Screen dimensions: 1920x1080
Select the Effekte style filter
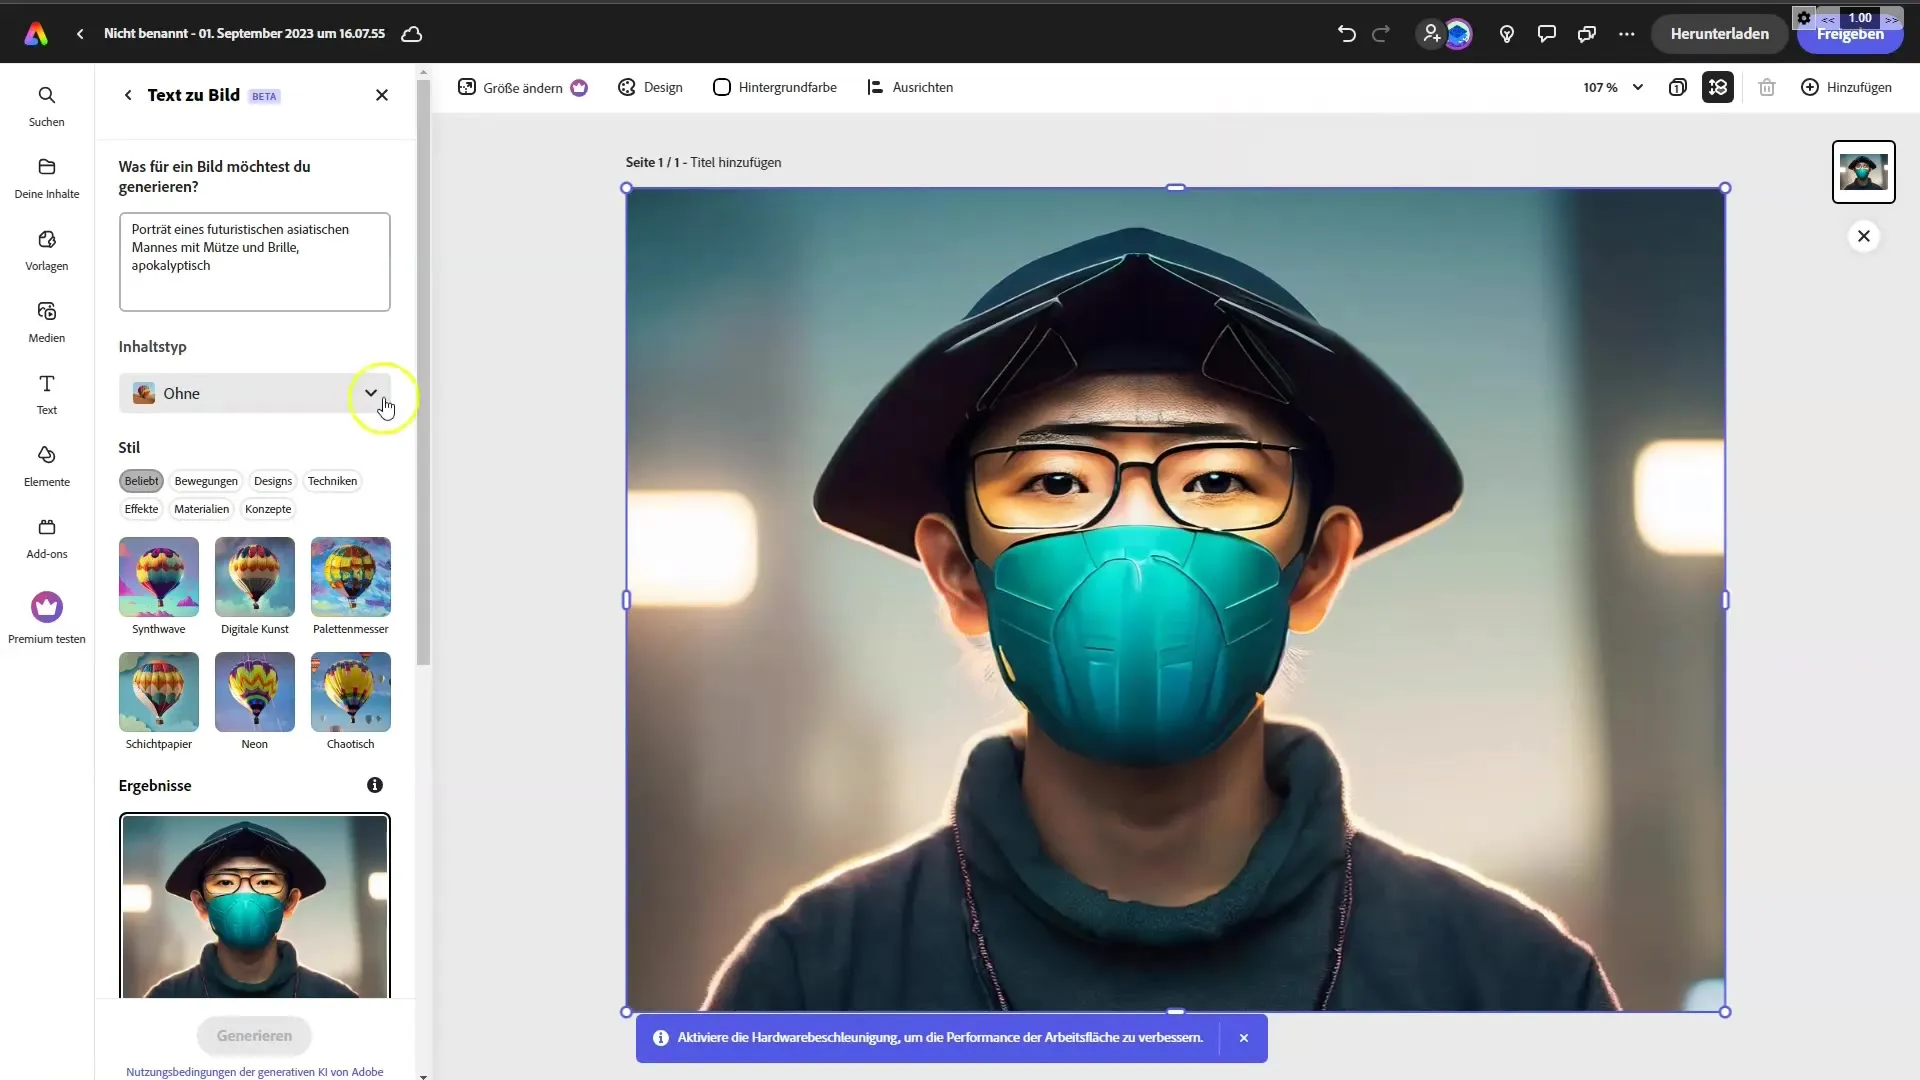pyautogui.click(x=141, y=509)
